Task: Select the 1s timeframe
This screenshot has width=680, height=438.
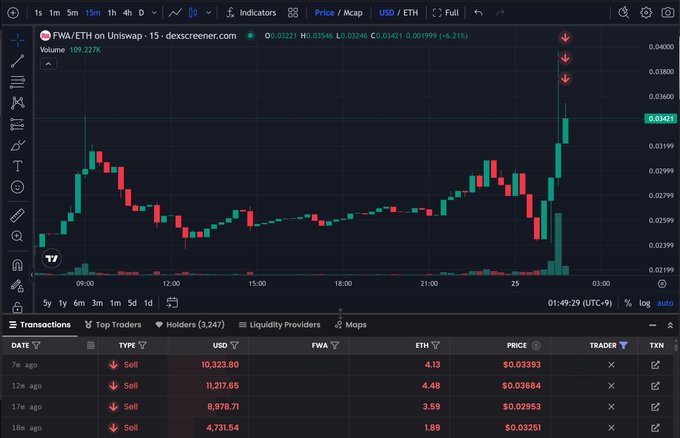Action: tap(38, 13)
